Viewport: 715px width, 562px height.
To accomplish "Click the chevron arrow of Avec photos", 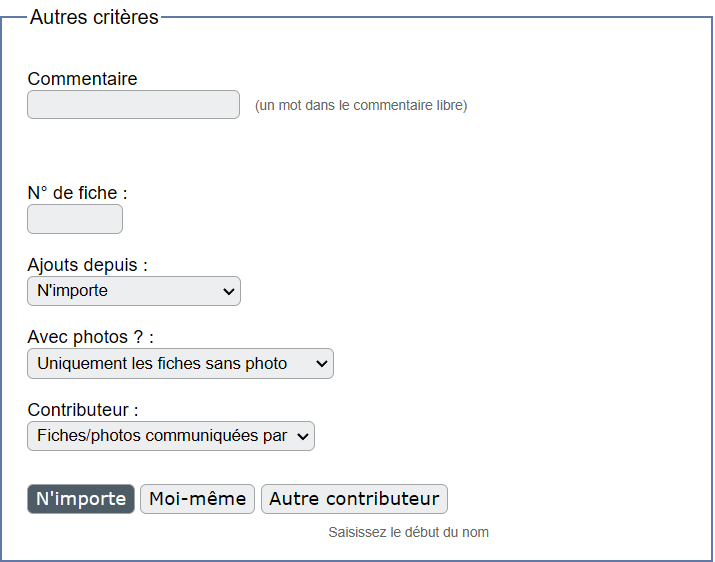I will coord(321,364).
